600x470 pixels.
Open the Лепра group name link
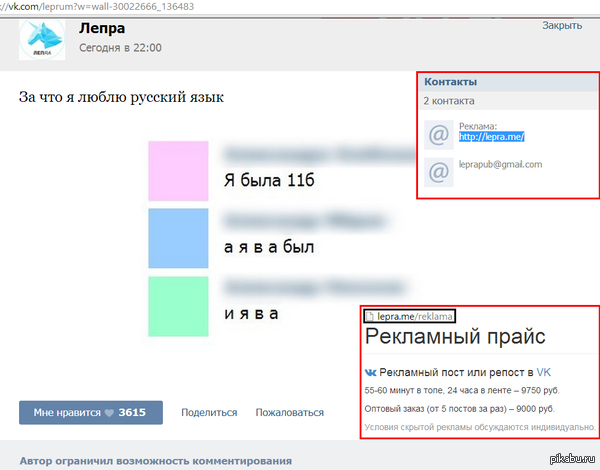pos(96,28)
